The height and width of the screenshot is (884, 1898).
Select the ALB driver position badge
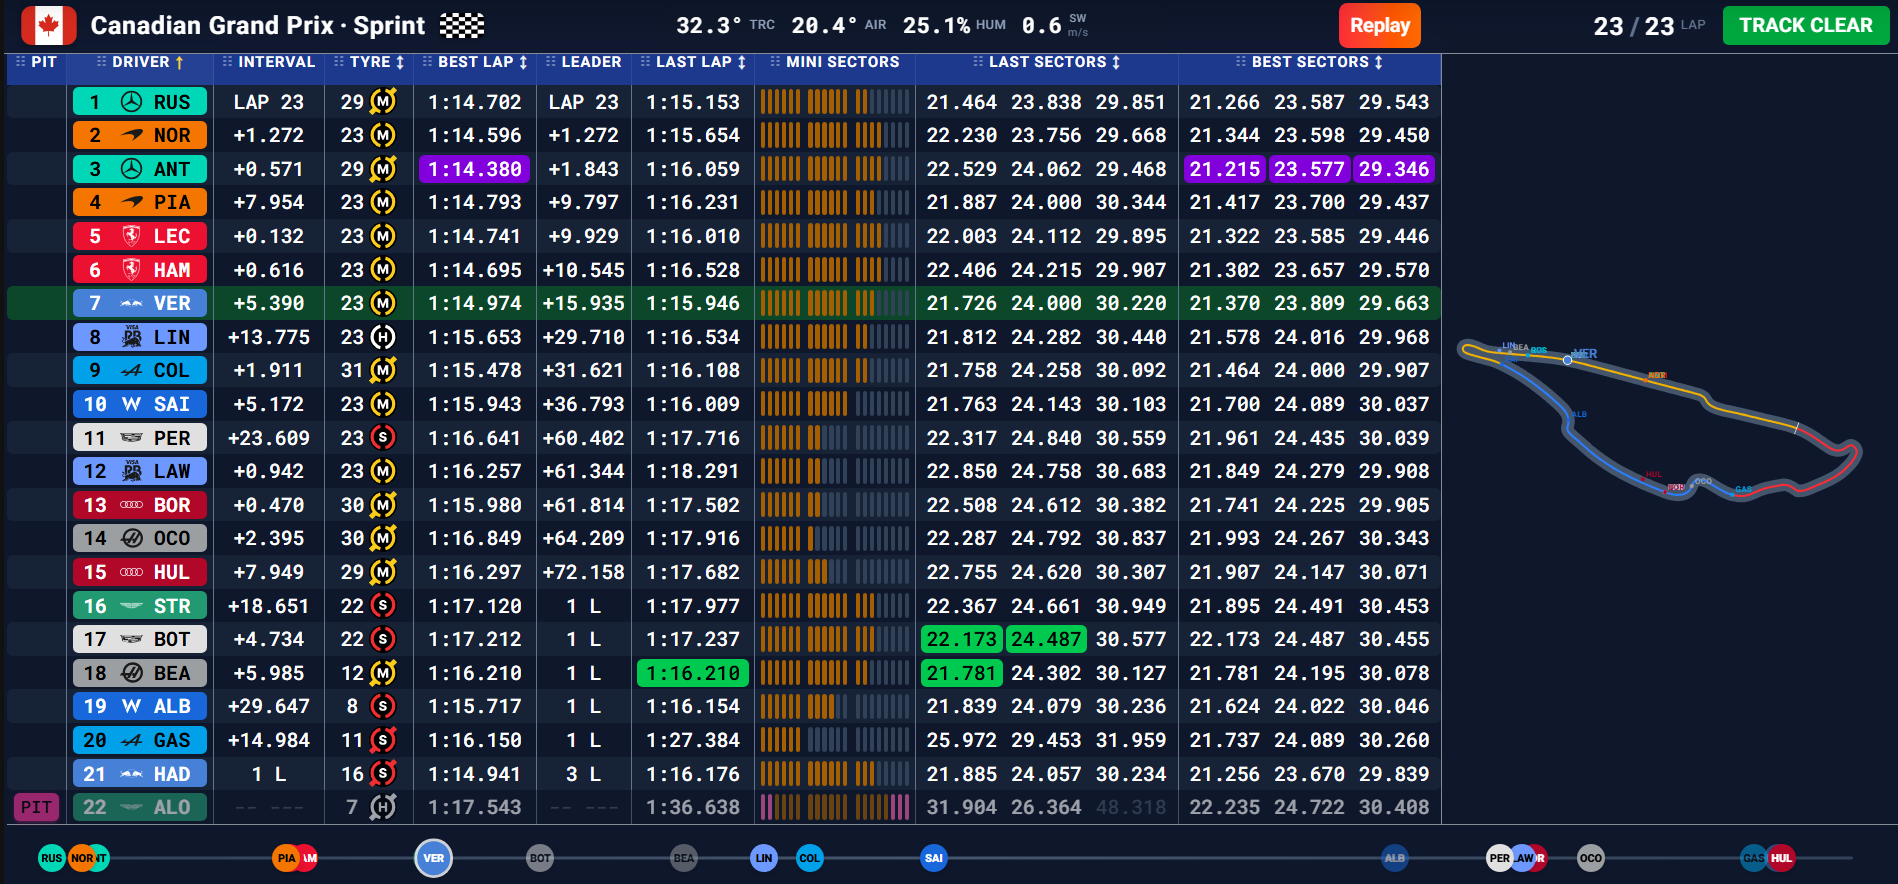pos(139,706)
